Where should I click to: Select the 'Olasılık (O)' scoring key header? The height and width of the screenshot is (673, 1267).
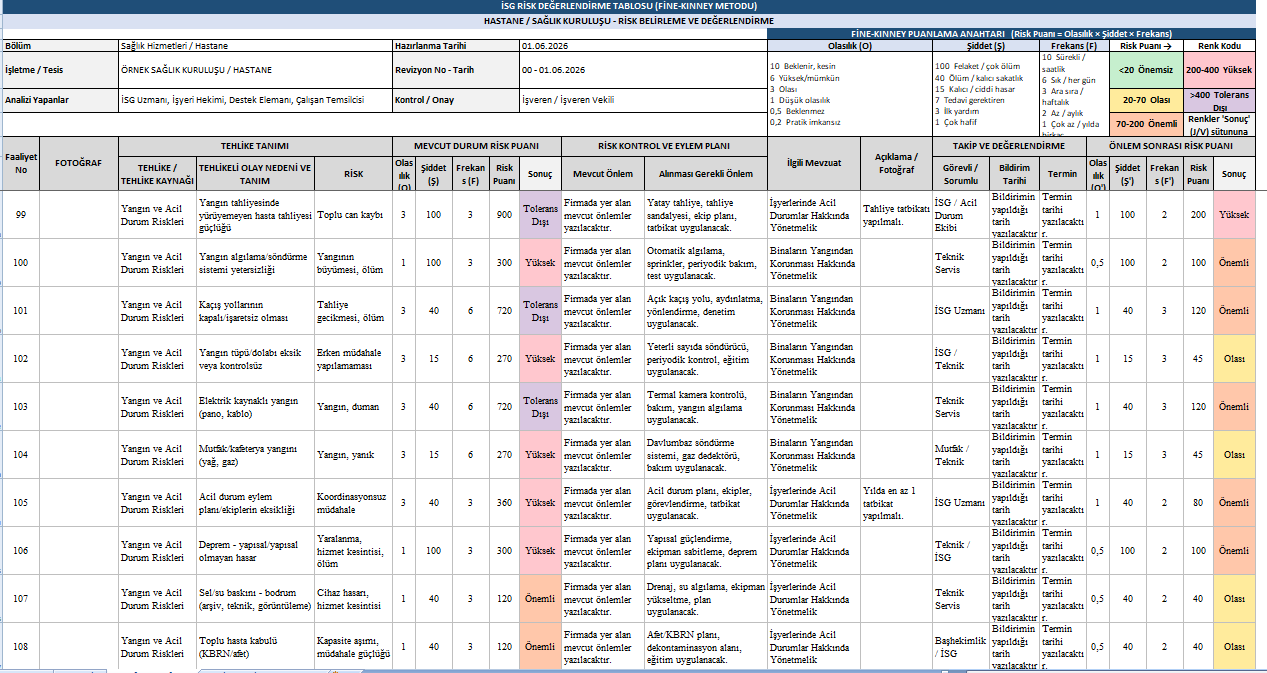(849, 46)
